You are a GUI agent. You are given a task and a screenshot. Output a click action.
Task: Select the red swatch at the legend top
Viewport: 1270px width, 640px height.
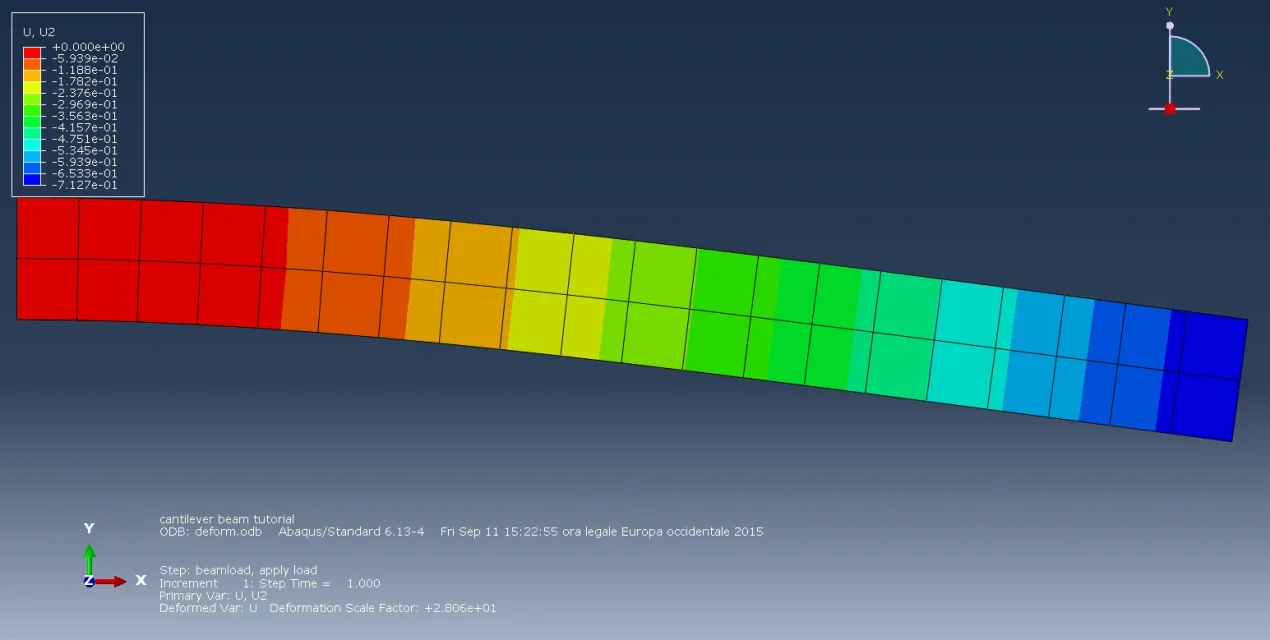point(32,51)
